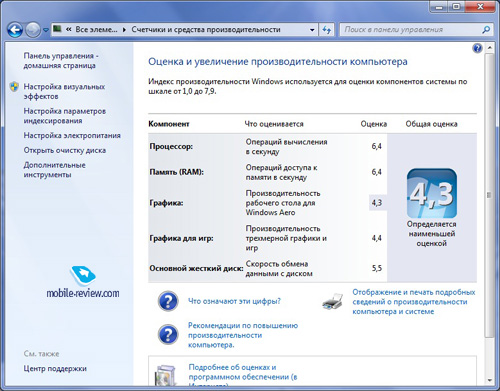500x391 pixels.
Task: Select the 'Процессор:' row label
Action: [x=171, y=146]
